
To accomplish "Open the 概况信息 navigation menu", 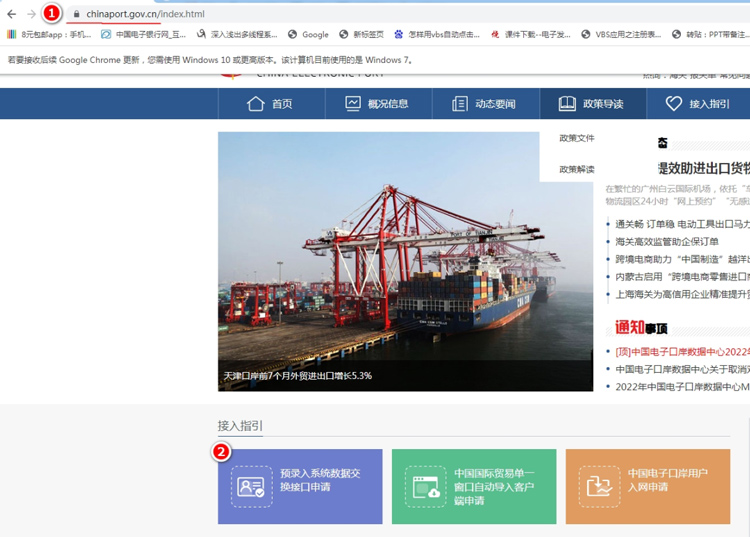I will click(x=379, y=103).
